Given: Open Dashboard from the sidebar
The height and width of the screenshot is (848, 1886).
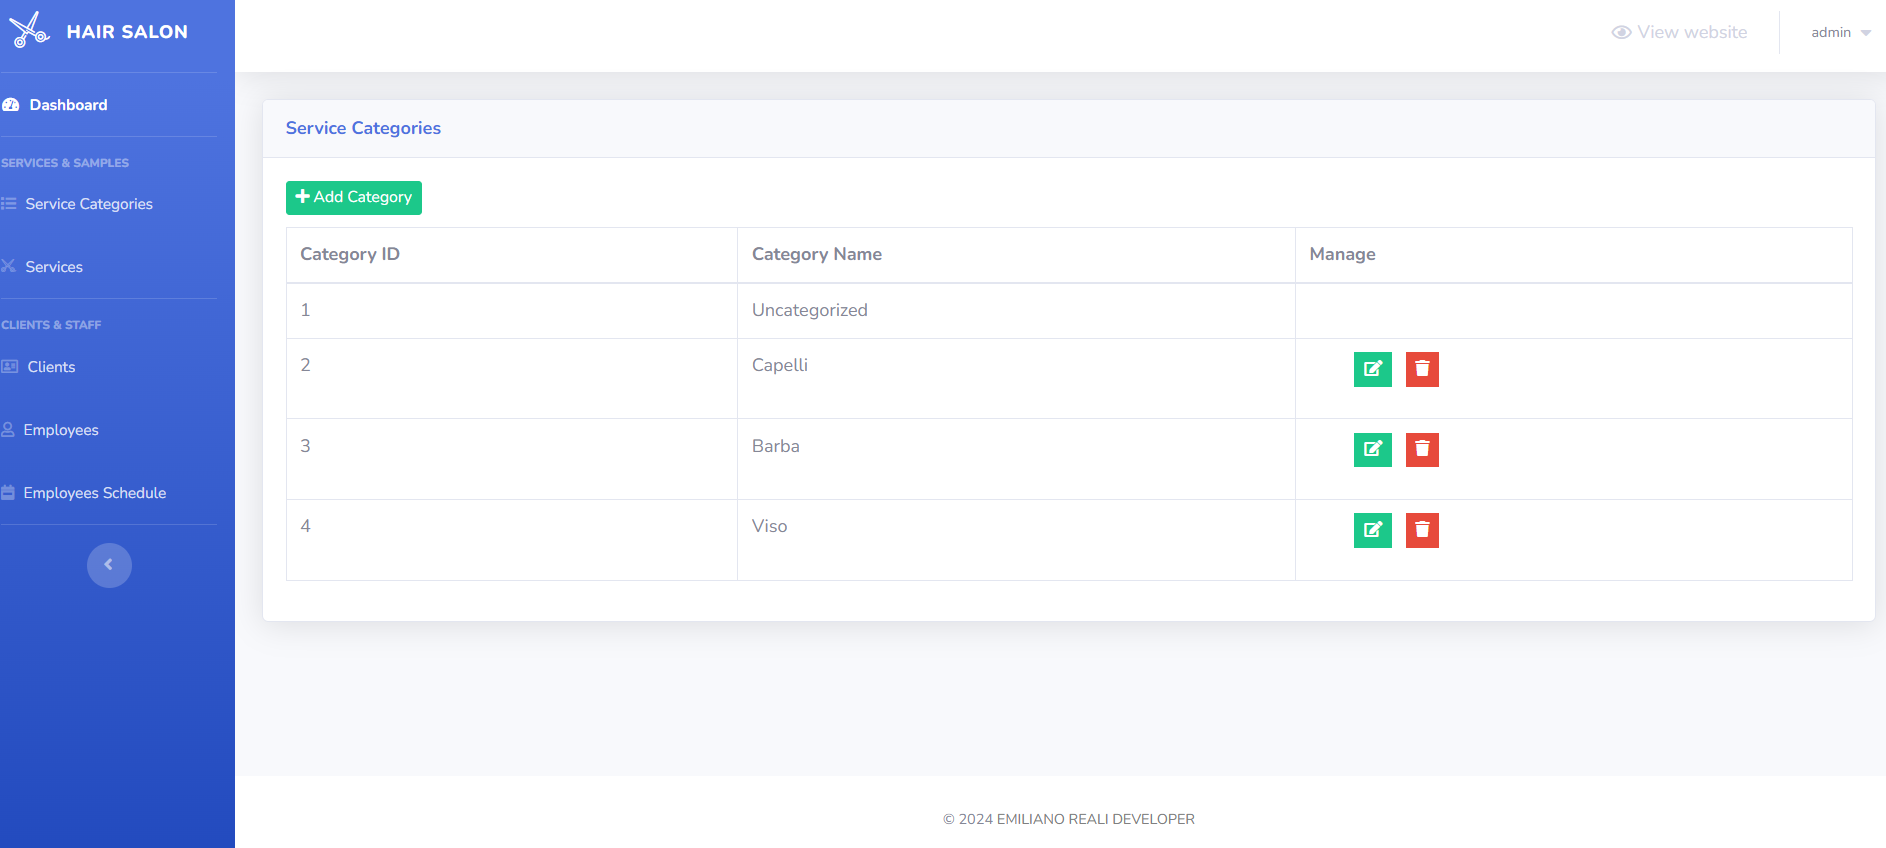Looking at the screenshot, I should 68,105.
